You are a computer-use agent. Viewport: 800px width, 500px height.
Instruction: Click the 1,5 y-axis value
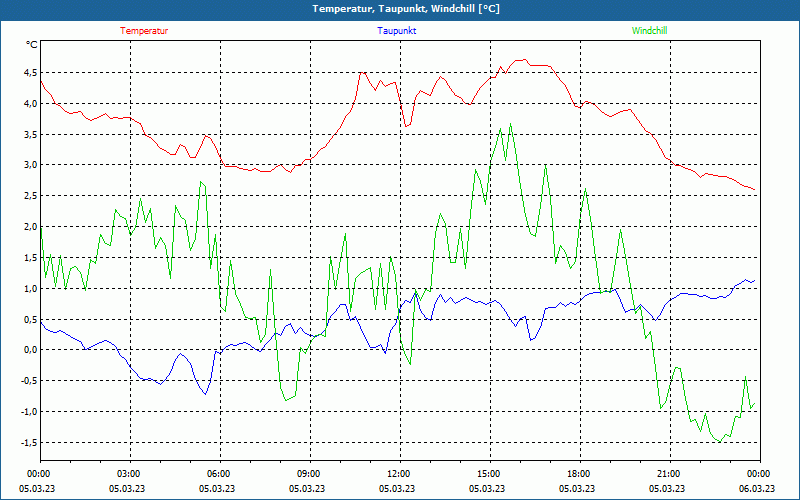[30, 258]
